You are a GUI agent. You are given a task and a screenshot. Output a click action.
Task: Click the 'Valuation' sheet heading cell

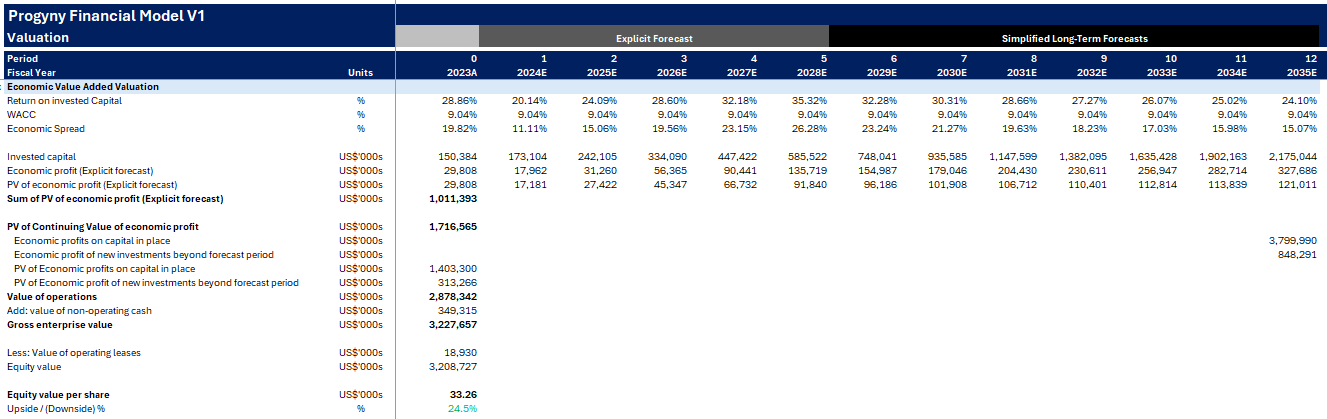(x=38, y=37)
